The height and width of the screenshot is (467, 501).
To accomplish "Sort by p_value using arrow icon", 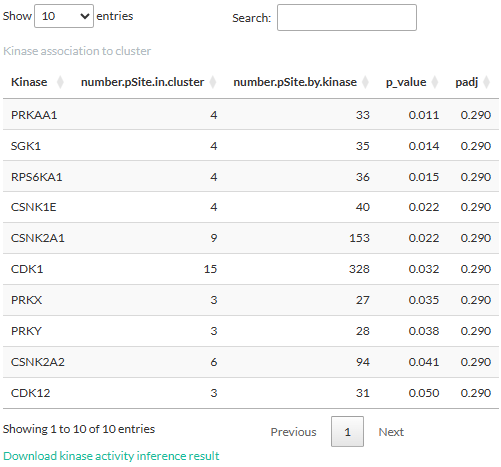I will (435, 82).
